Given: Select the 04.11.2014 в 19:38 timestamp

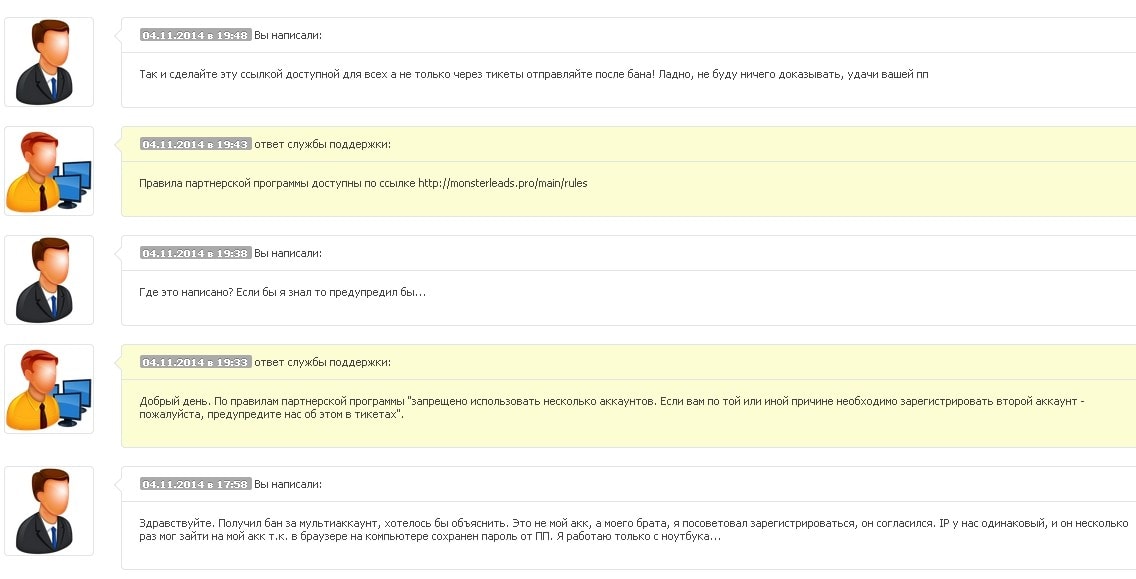Looking at the screenshot, I should [195, 253].
